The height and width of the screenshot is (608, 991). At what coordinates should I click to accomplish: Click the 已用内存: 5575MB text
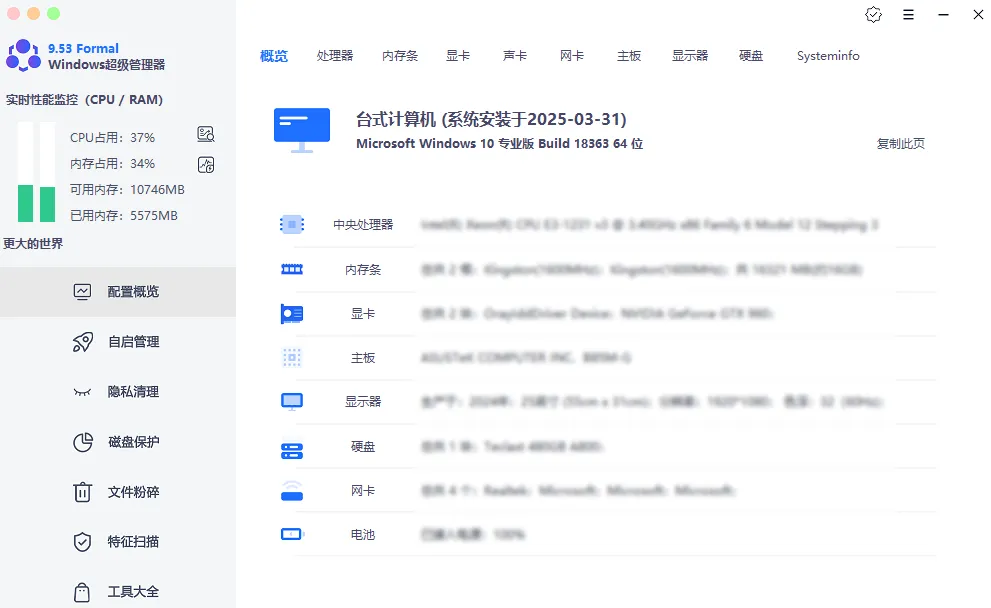124,216
